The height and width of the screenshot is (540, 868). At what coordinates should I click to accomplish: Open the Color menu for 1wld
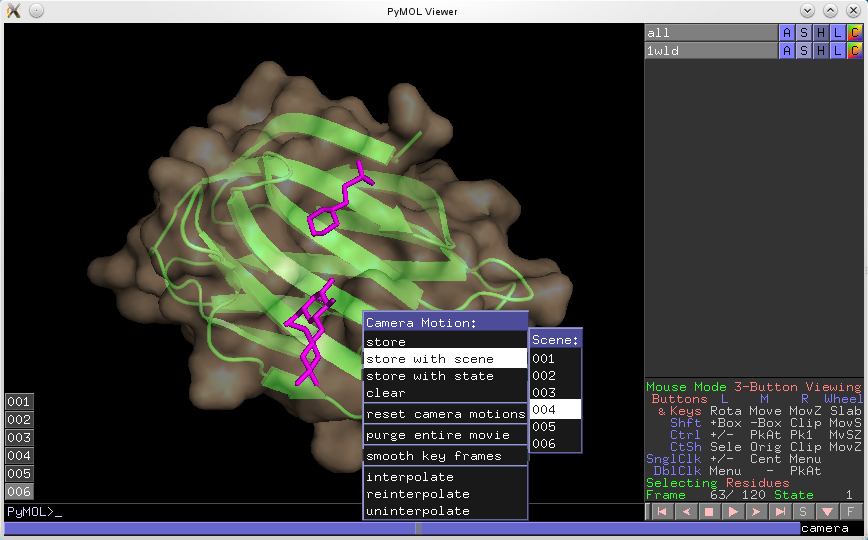click(x=854, y=50)
